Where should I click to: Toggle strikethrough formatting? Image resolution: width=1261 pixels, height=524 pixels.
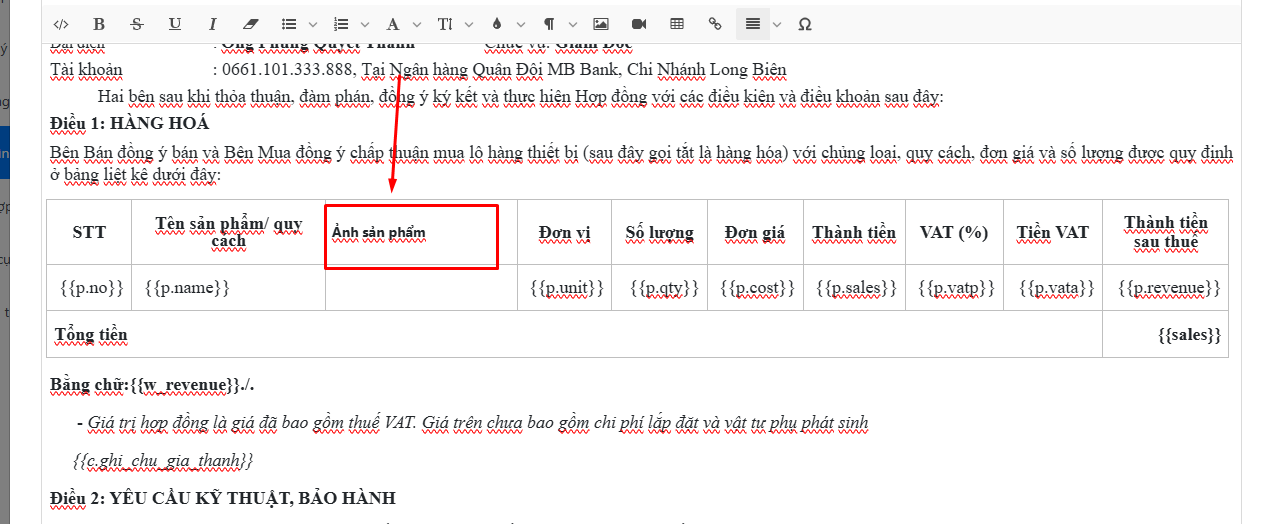136,24
